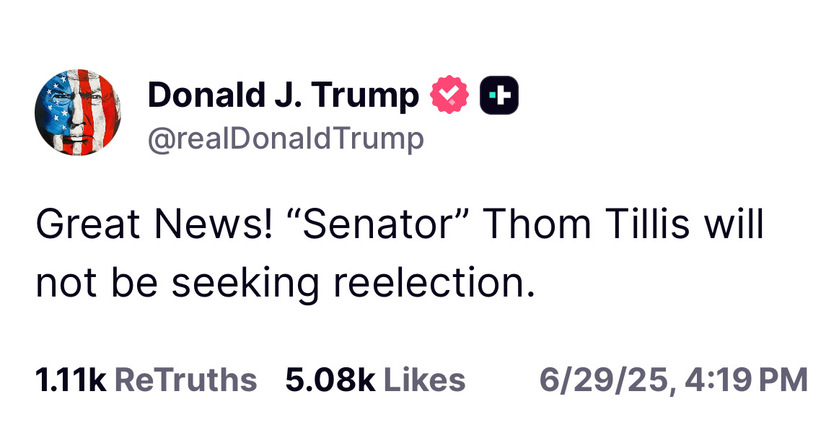
Task: Visit the @realDonaldTrump handle
Action: click(x=286, y=139)
